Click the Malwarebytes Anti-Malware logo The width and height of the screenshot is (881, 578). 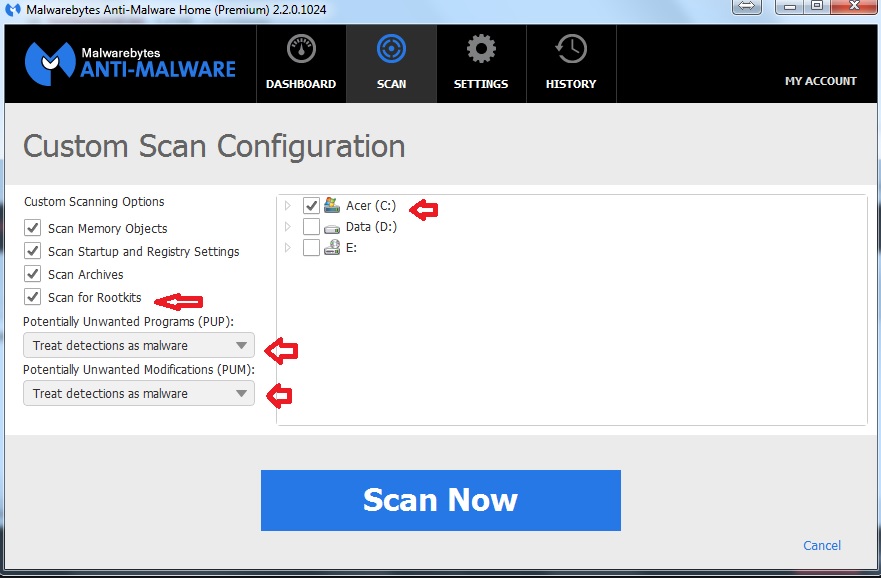point(130,62)
